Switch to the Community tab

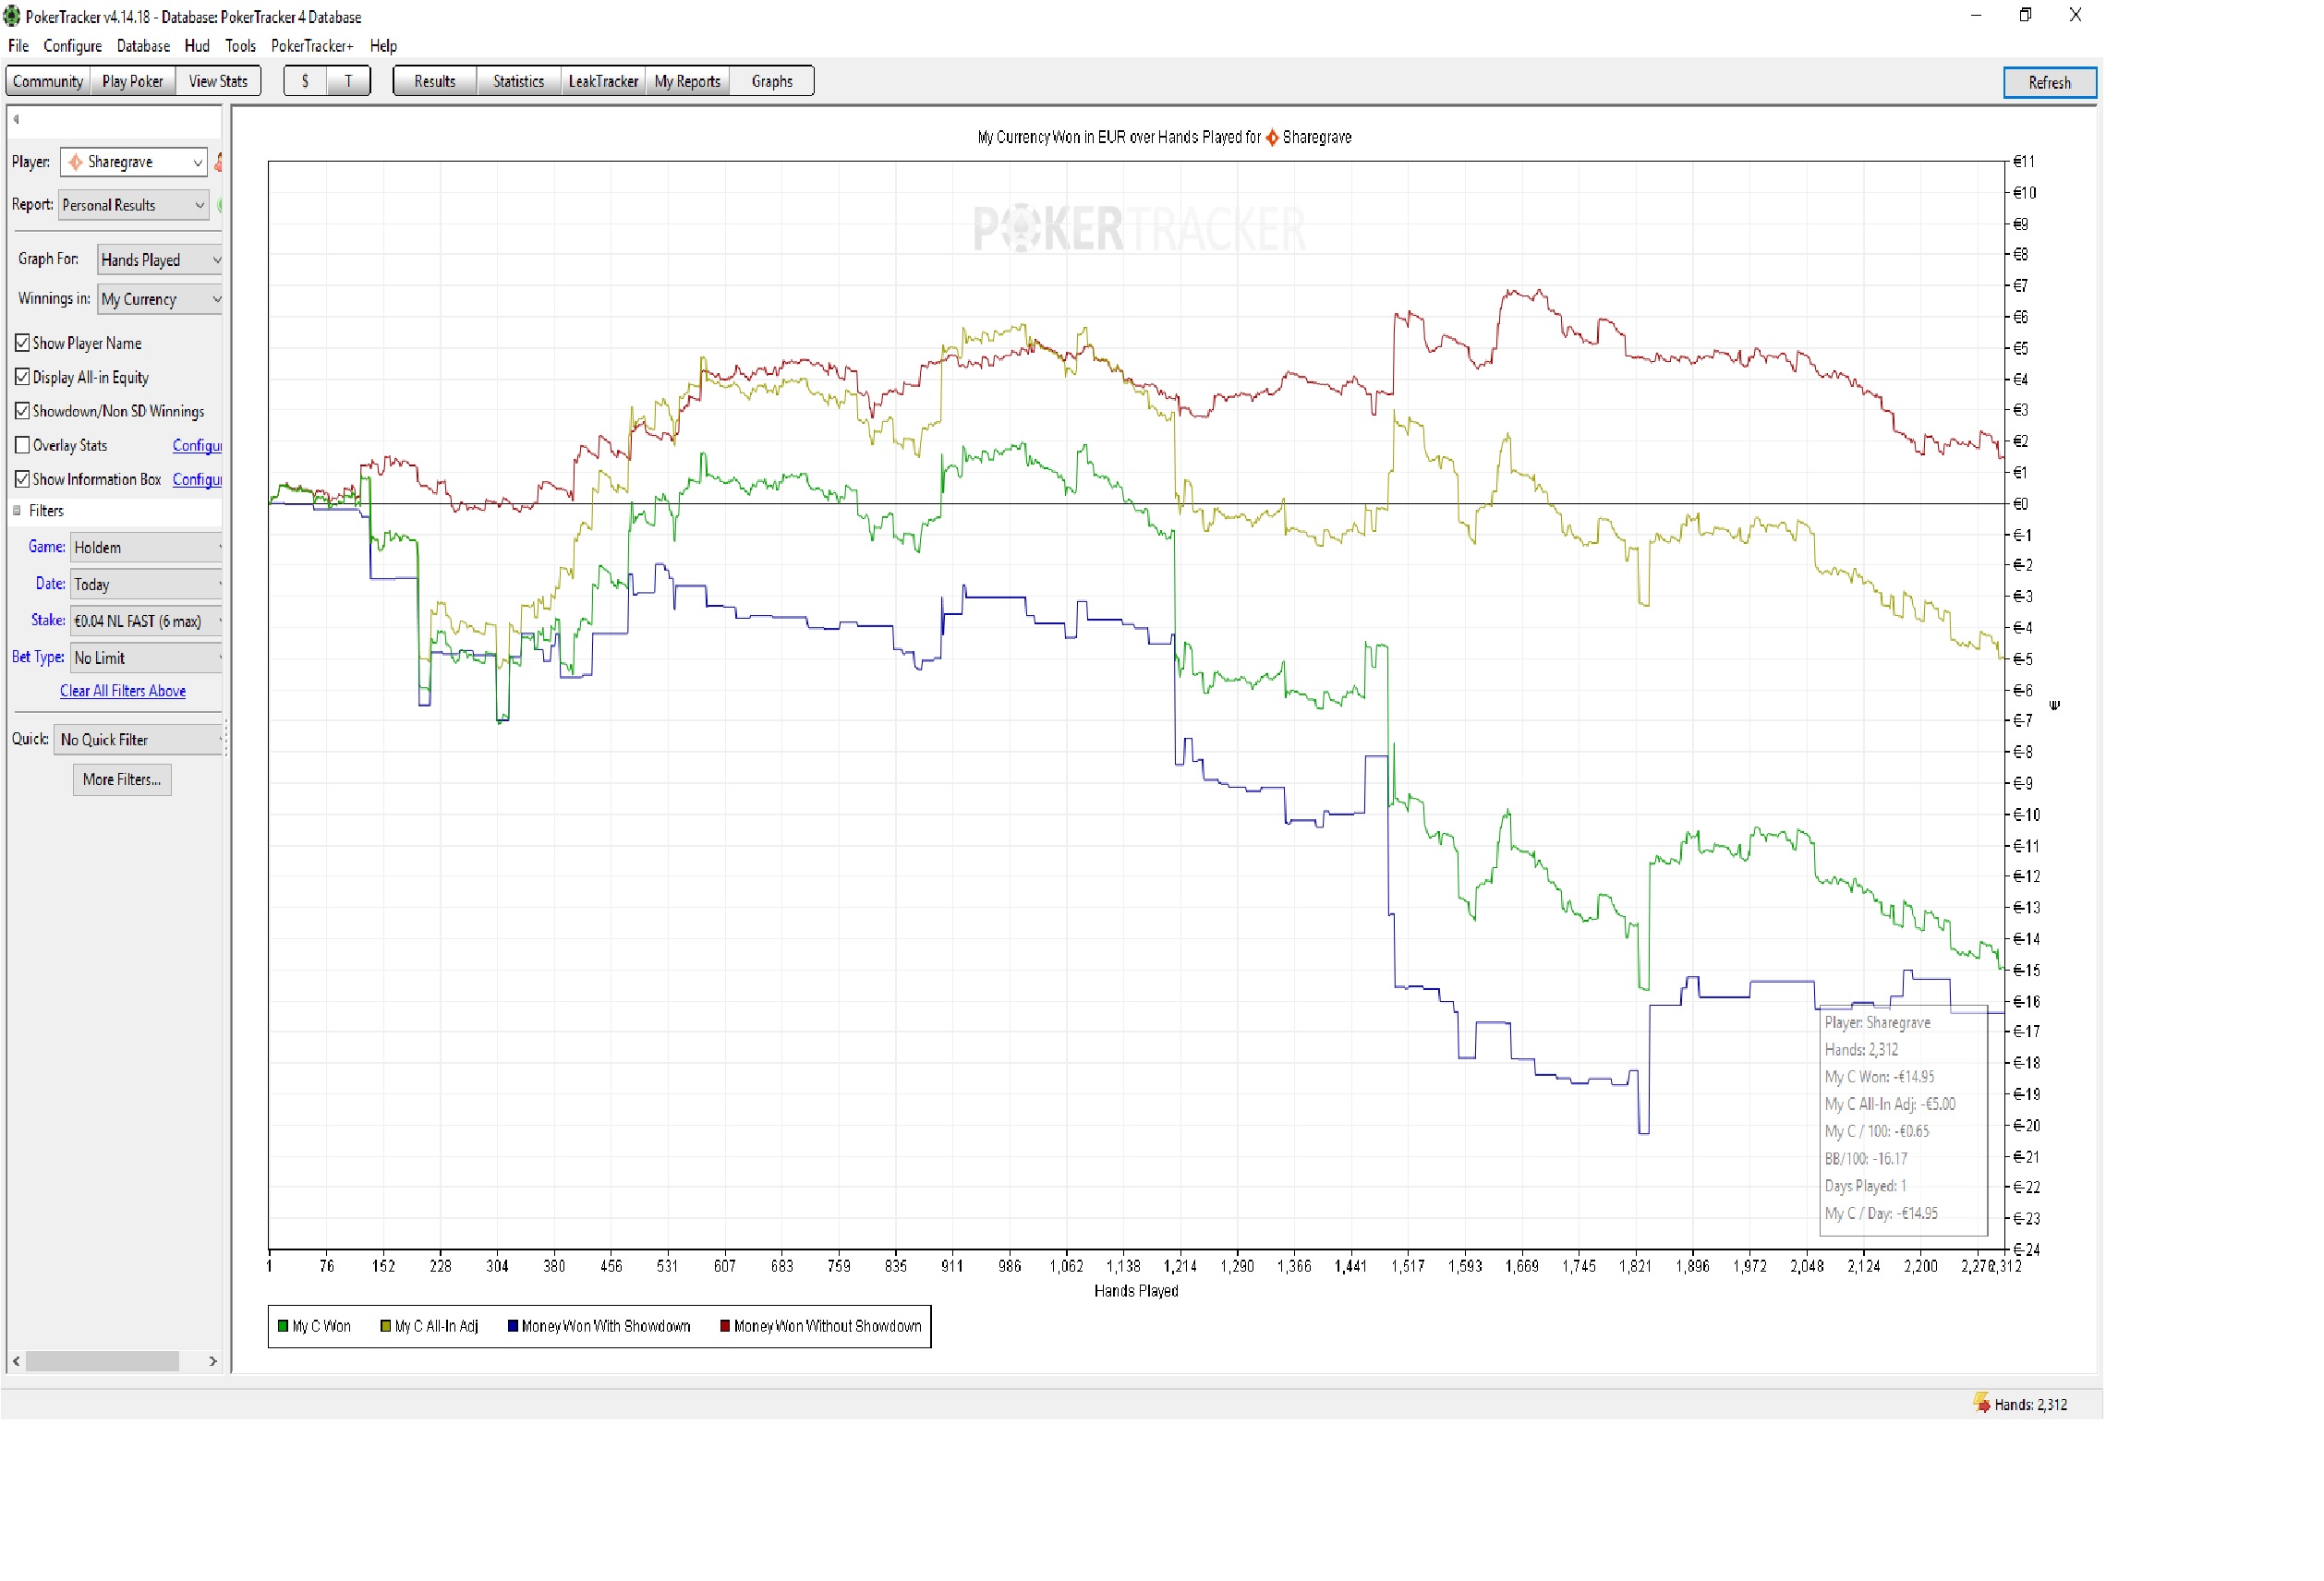(48, 81)
